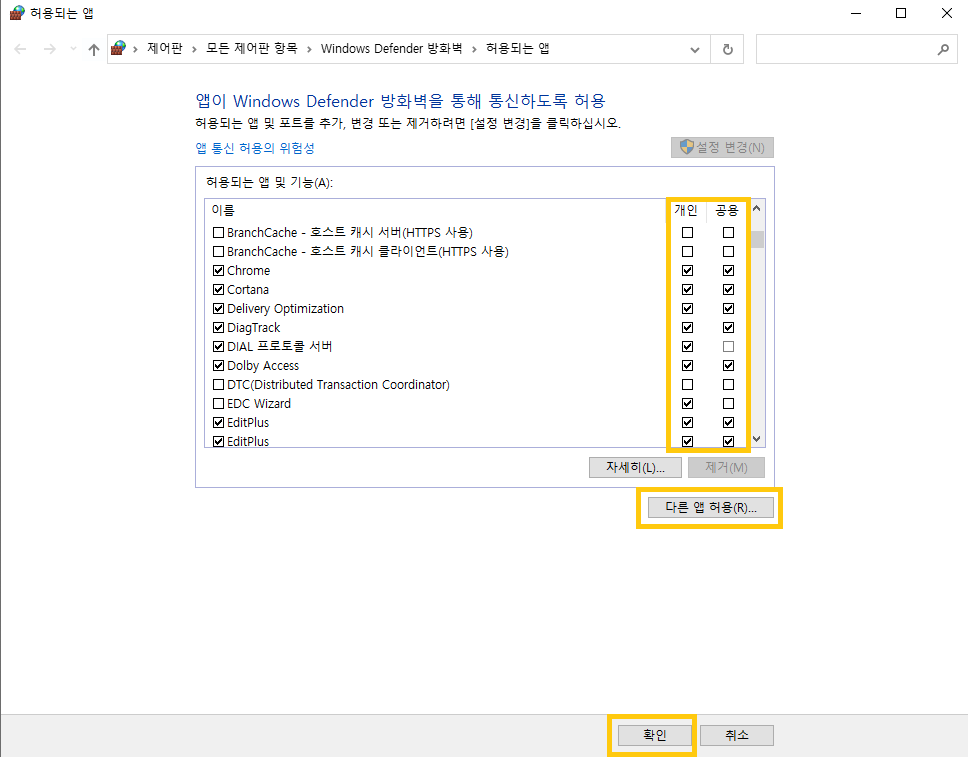The width and height of the screenshot is (968, 757).
Task: Click 다른 앱 허용(R)... button
Action: (x=711, y=508)
